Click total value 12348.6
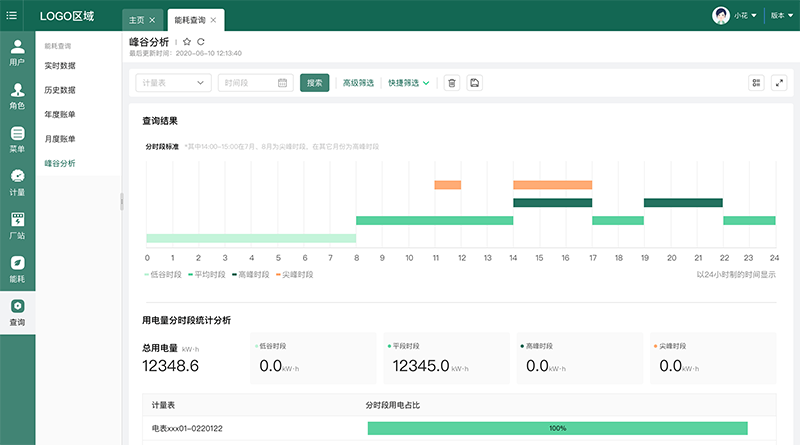 [170, 366]
